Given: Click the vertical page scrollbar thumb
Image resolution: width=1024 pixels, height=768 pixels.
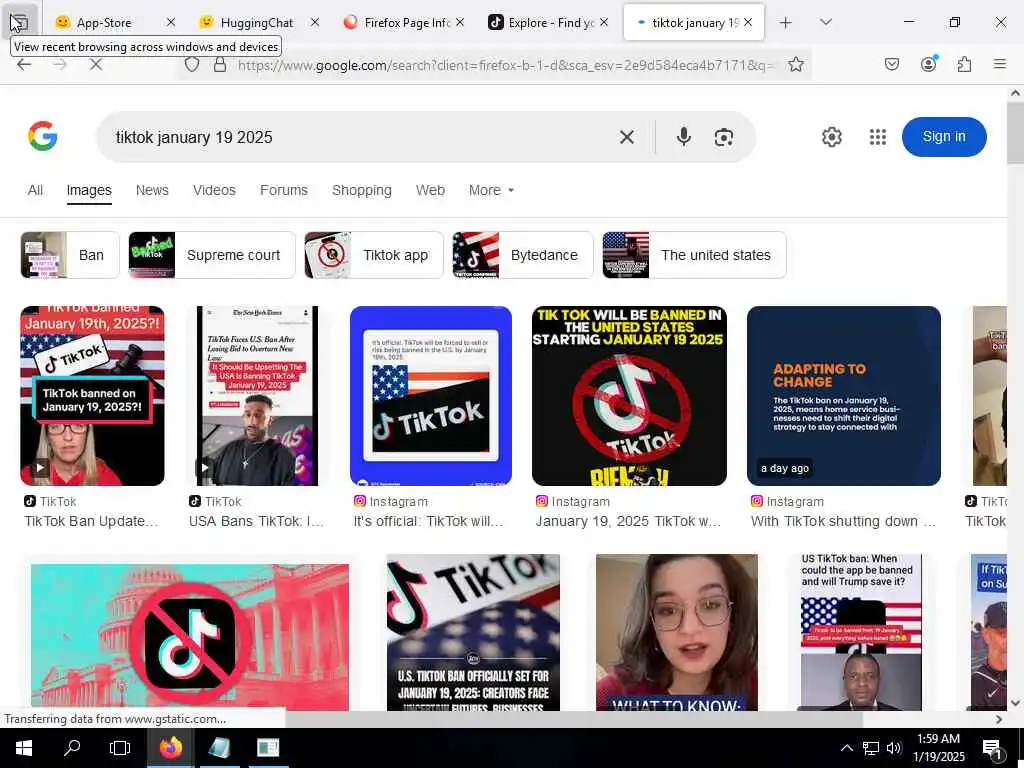Looking at the screenshot, I should pos(1015,133).
